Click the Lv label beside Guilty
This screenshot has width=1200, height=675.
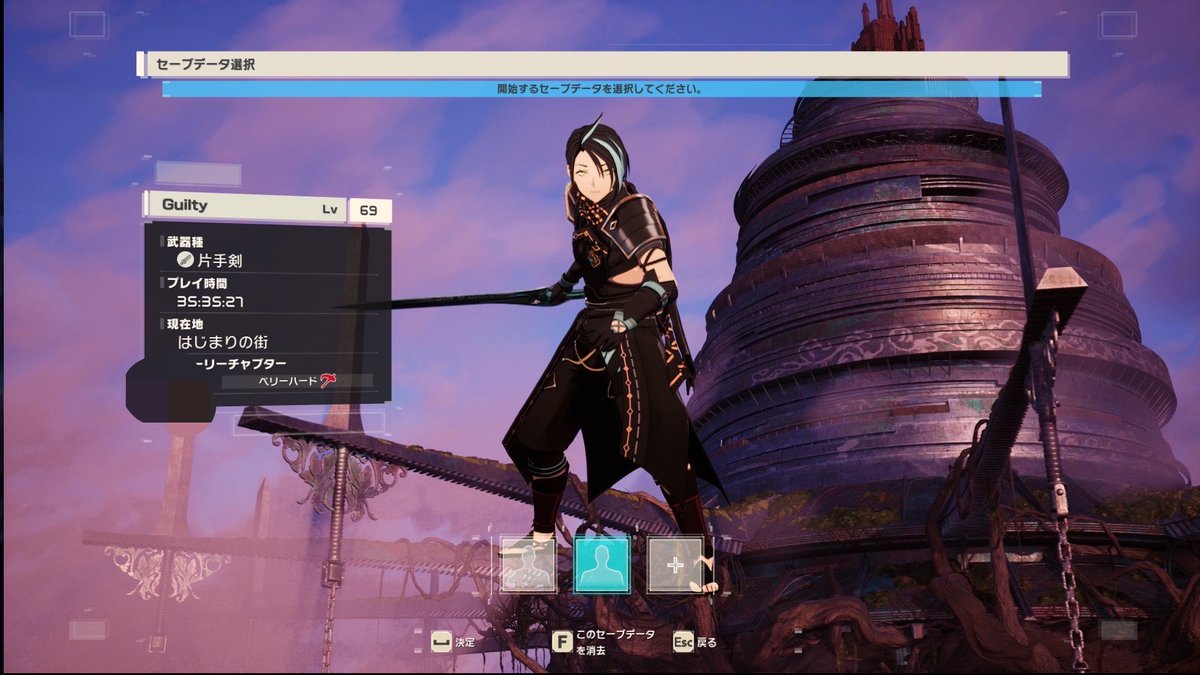[330, 210]
